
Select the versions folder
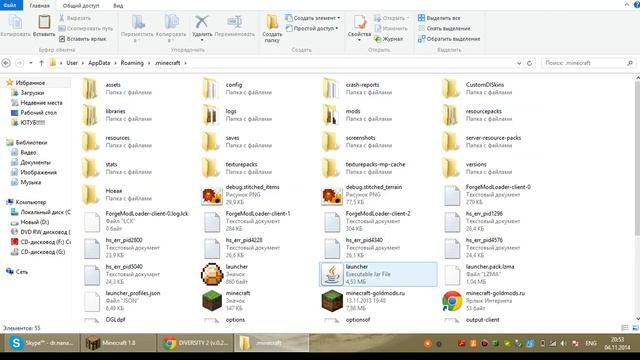(x=478, y=168)
